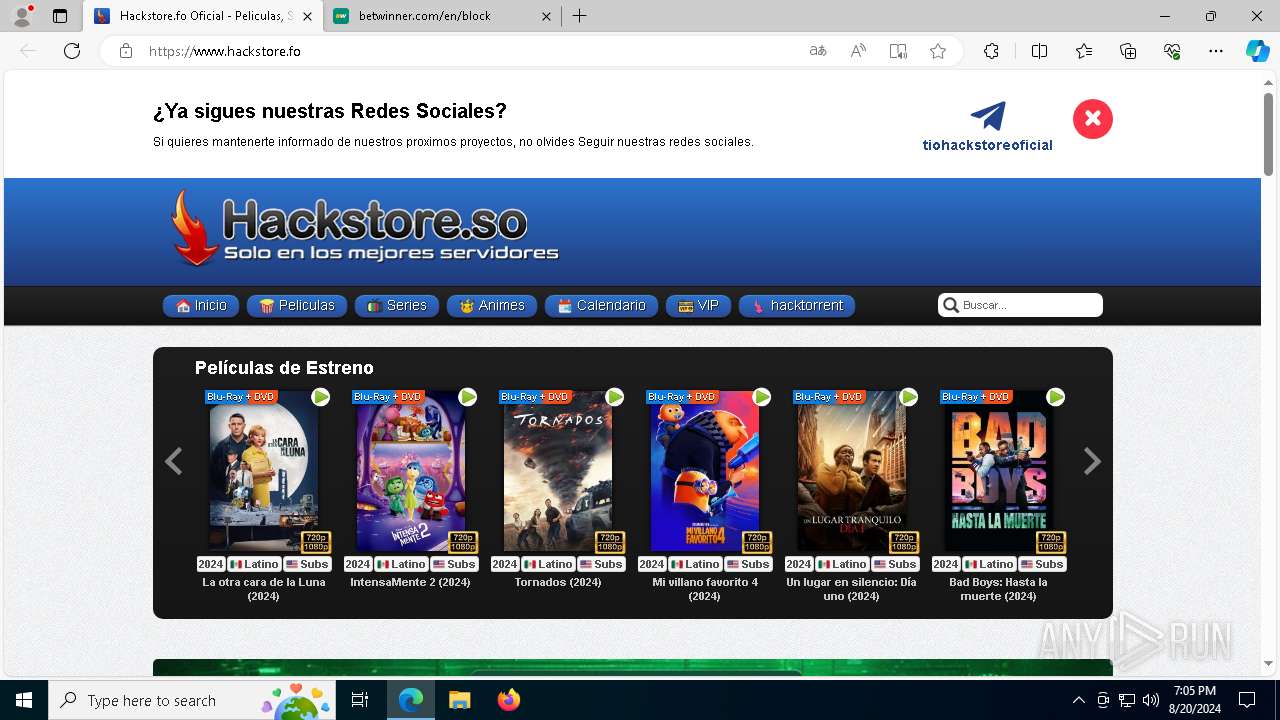Open the browser profile avatar

tap(22, 16)
